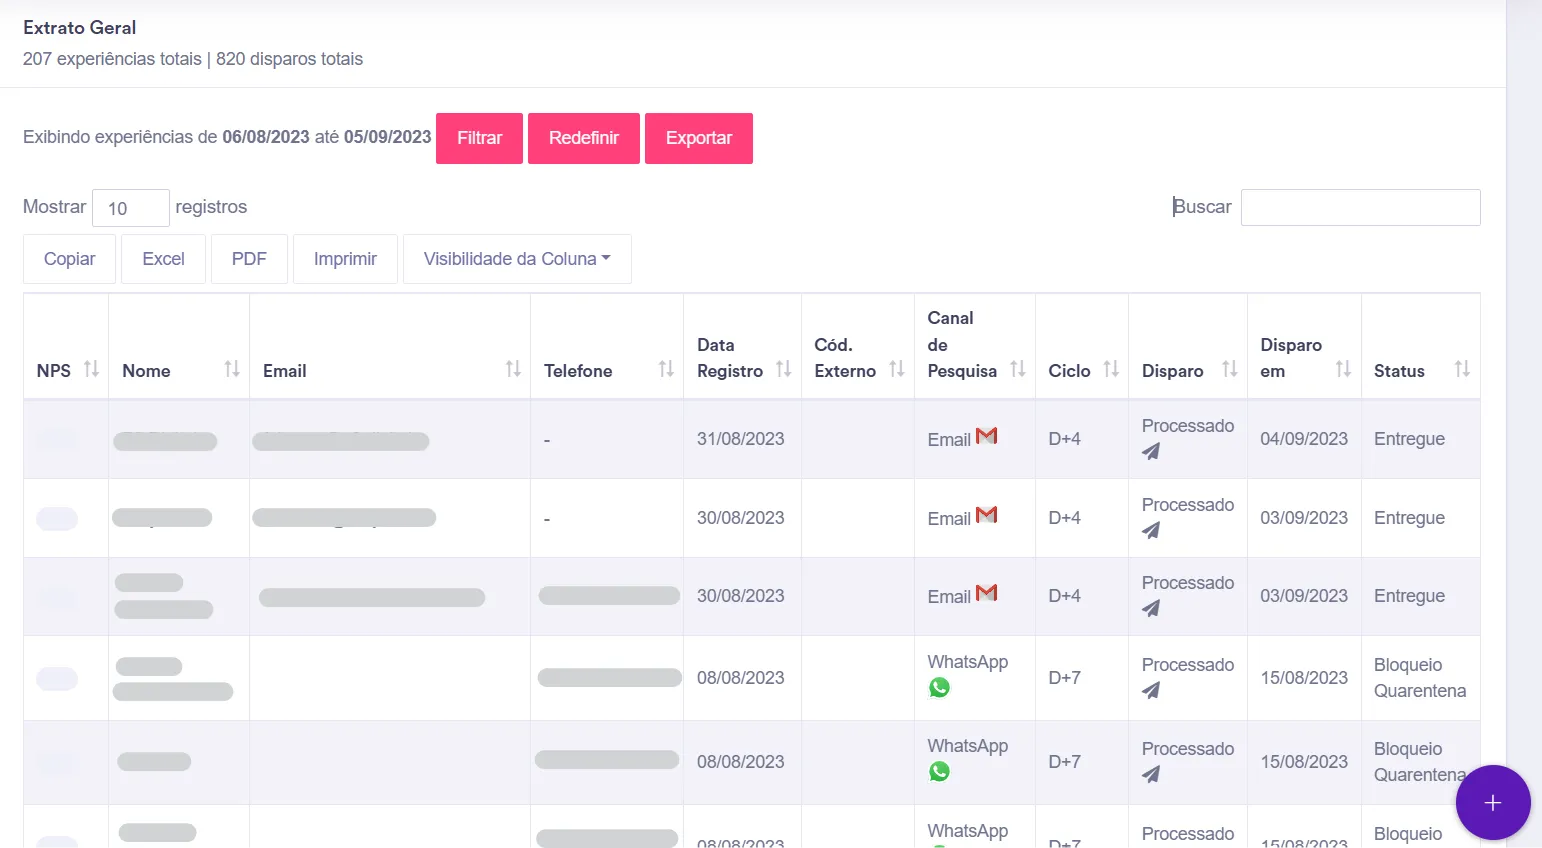Print the table using Imprimir
The height and width of the screenshot is (848, 1542).
pyautogui.click(x=345, y=259)
